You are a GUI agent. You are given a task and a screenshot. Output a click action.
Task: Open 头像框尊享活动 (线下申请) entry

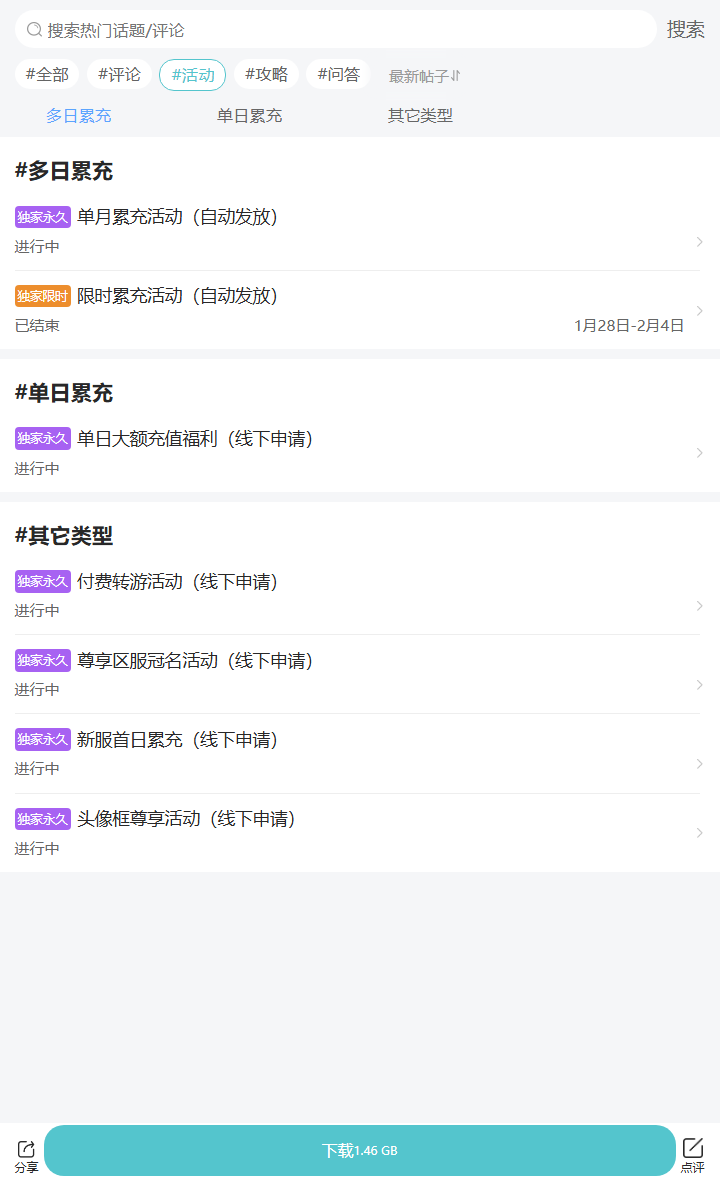[360, 833]
